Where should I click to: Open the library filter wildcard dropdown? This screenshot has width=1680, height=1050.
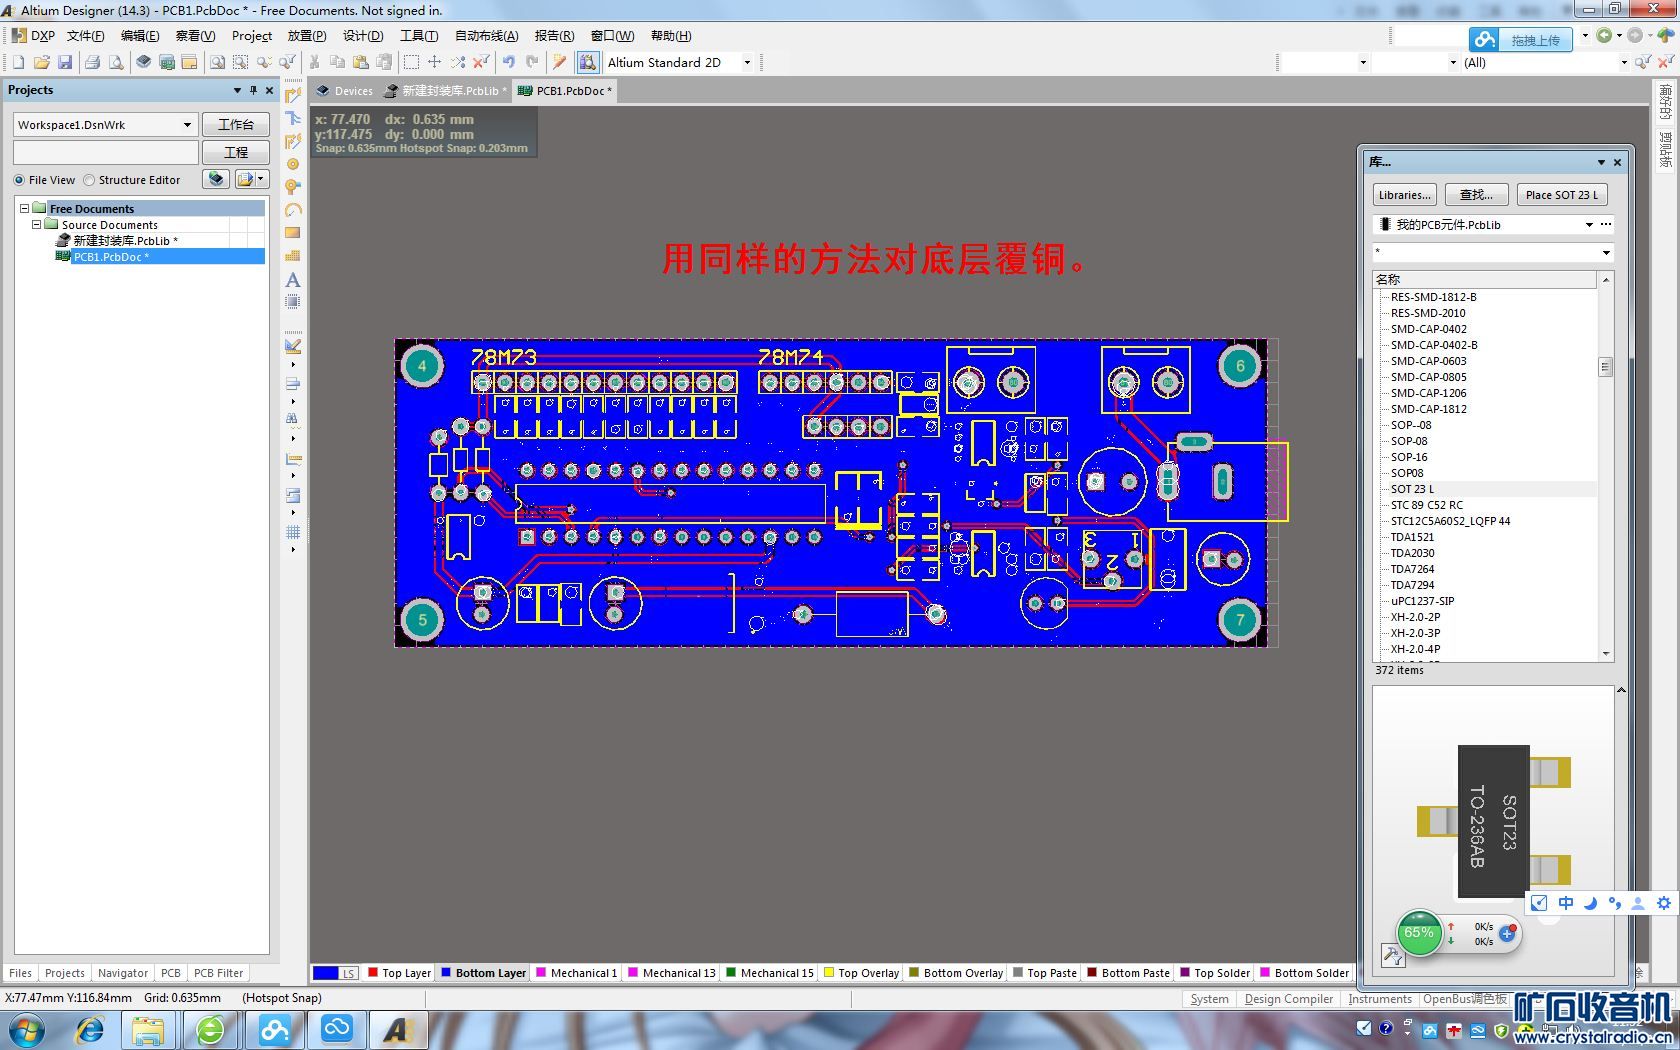(1606, 253)
